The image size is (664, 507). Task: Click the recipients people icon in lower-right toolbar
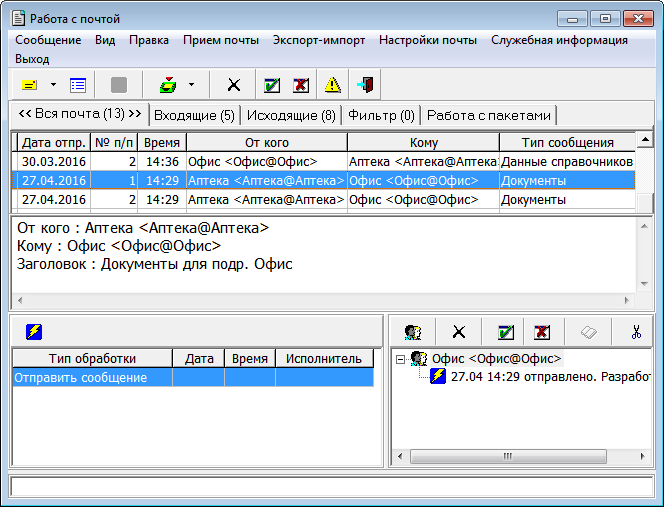click(x=412, y=332)
